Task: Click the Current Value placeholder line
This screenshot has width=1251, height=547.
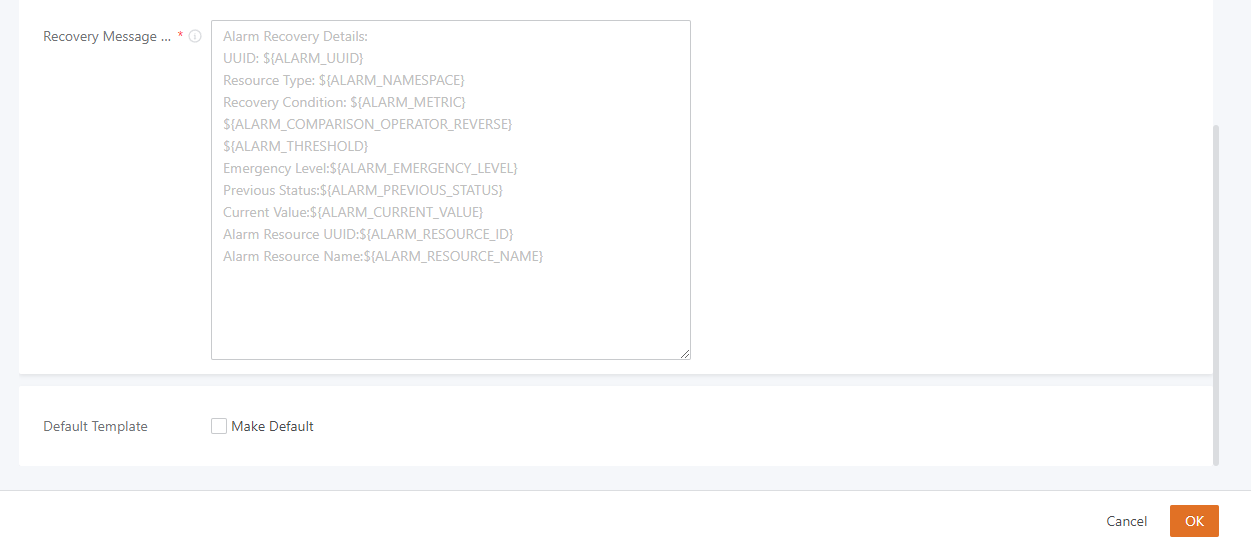Action: click(x=353, y=212)
